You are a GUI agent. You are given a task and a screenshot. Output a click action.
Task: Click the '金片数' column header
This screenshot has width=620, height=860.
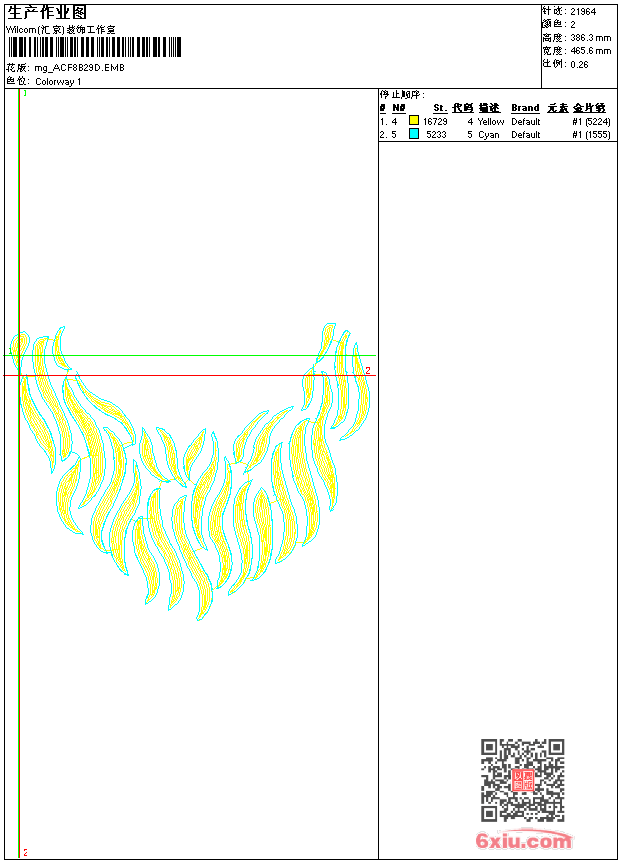click(590, 108)
